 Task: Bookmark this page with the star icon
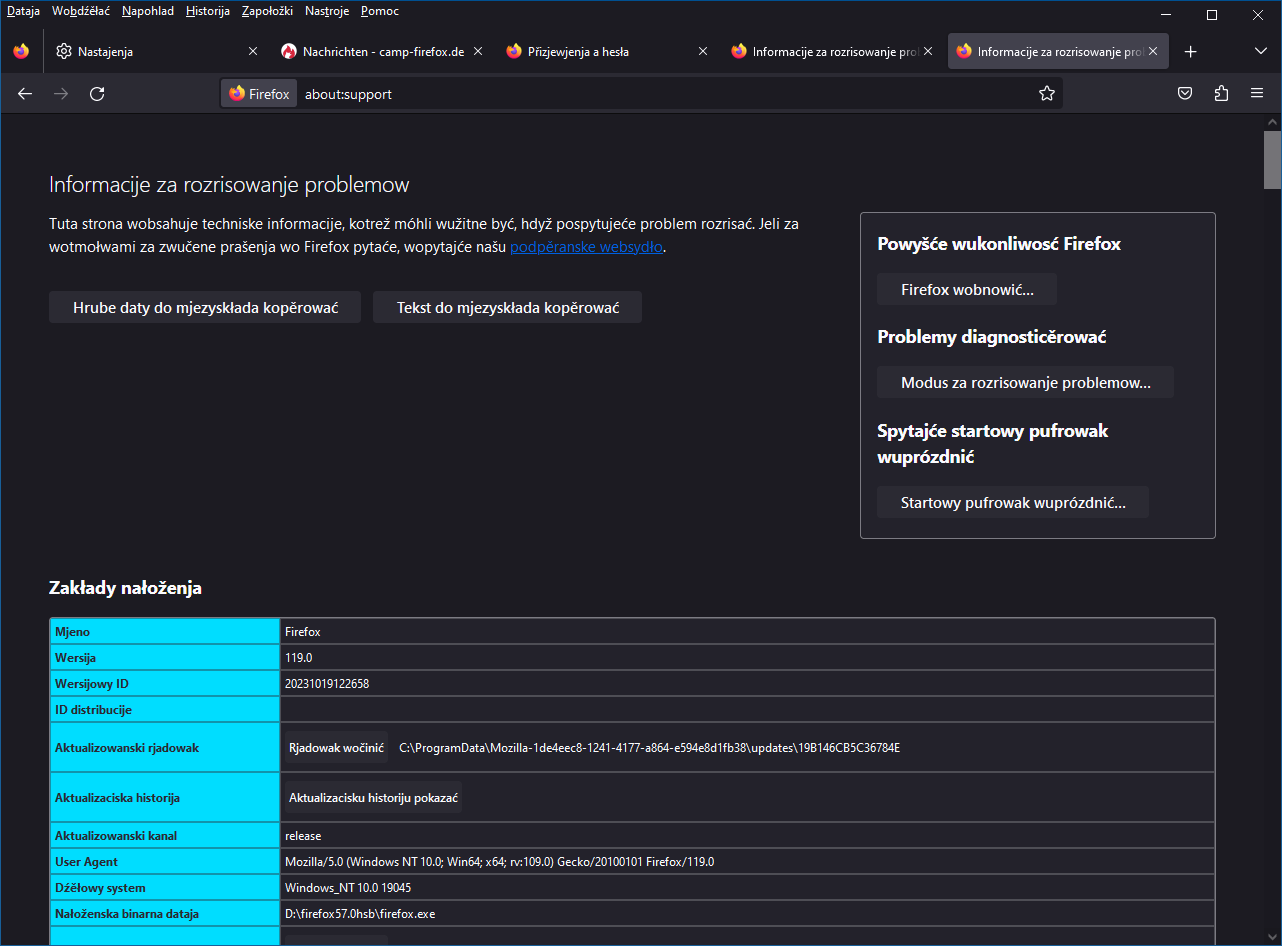(x=1046, y=94)
